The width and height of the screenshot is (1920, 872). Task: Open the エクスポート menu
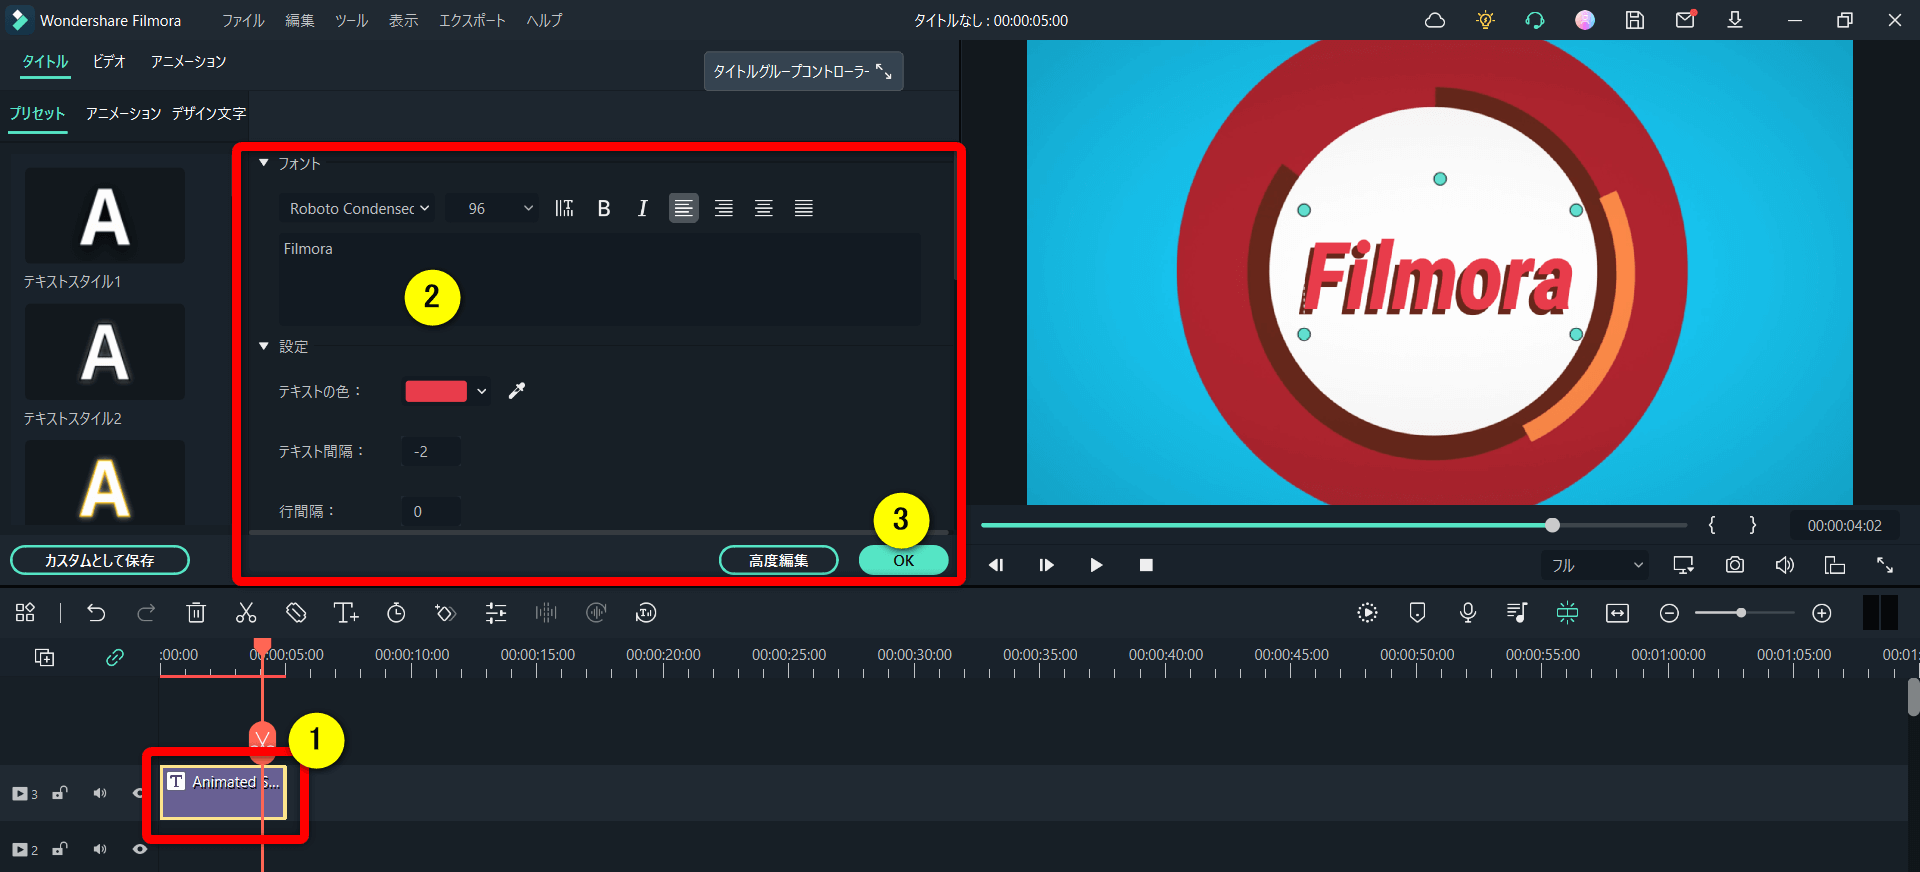472,20
